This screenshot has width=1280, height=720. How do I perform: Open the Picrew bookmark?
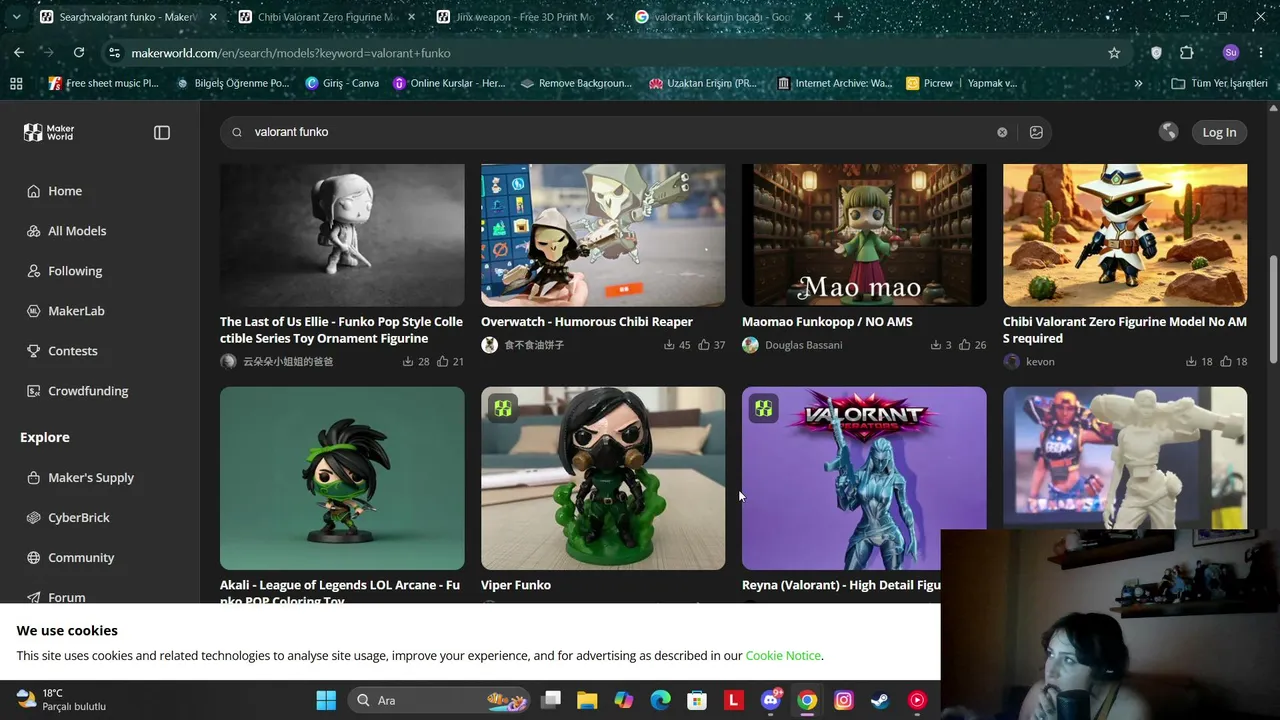click(929, 83)
